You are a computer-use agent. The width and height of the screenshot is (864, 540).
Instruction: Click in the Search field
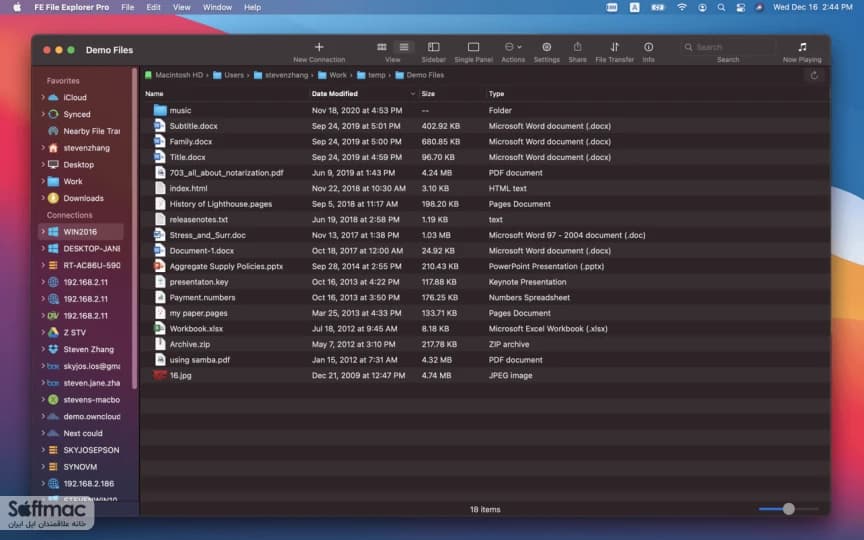[727, 47]
